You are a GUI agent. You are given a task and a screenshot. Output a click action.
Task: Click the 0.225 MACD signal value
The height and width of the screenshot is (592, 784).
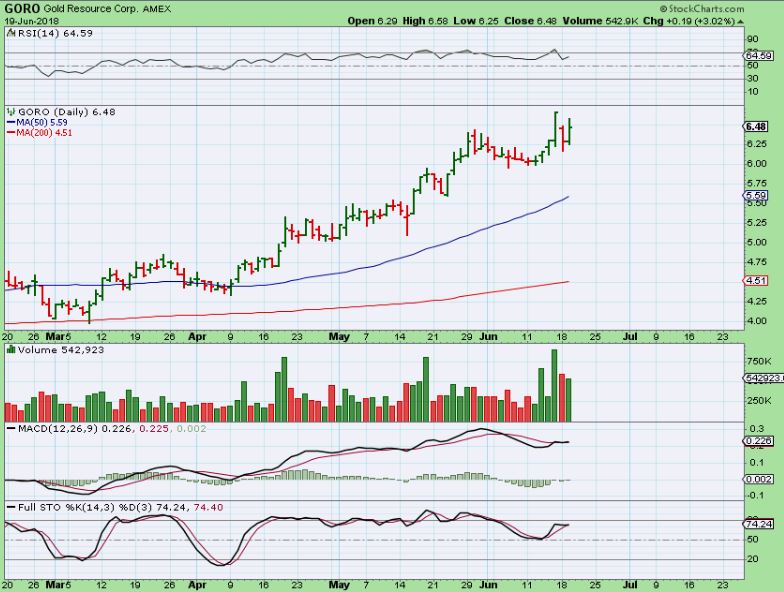pyautogui.click(x=154, y=429)
